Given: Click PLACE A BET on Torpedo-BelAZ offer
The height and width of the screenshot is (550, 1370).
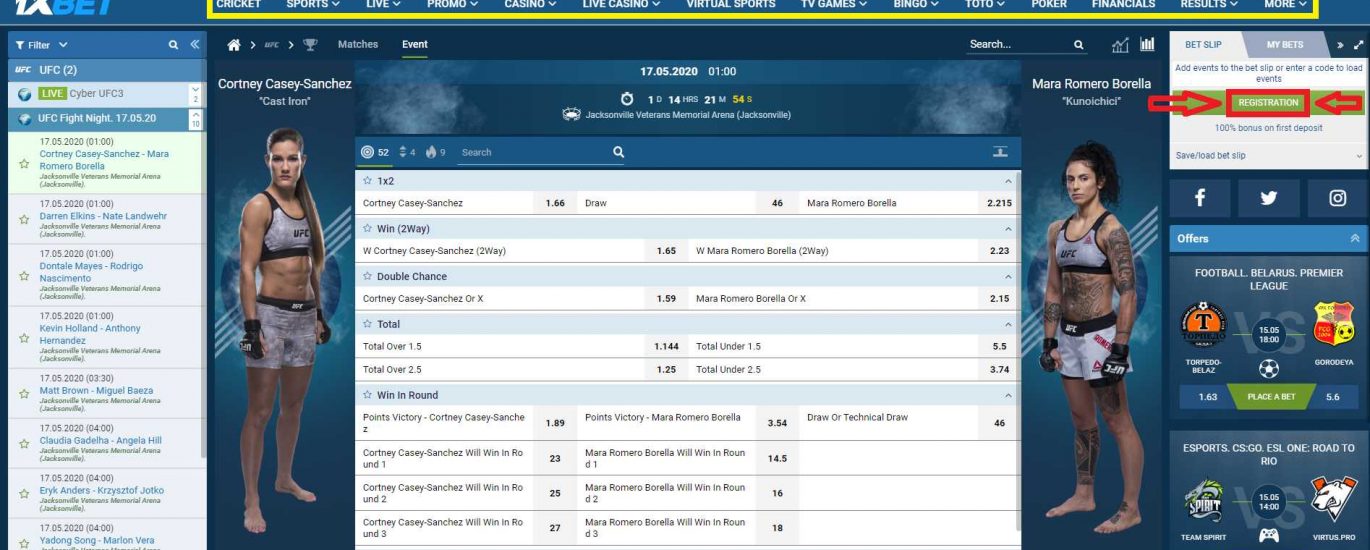Looking at the screenshot, I should pos(1271,397).
